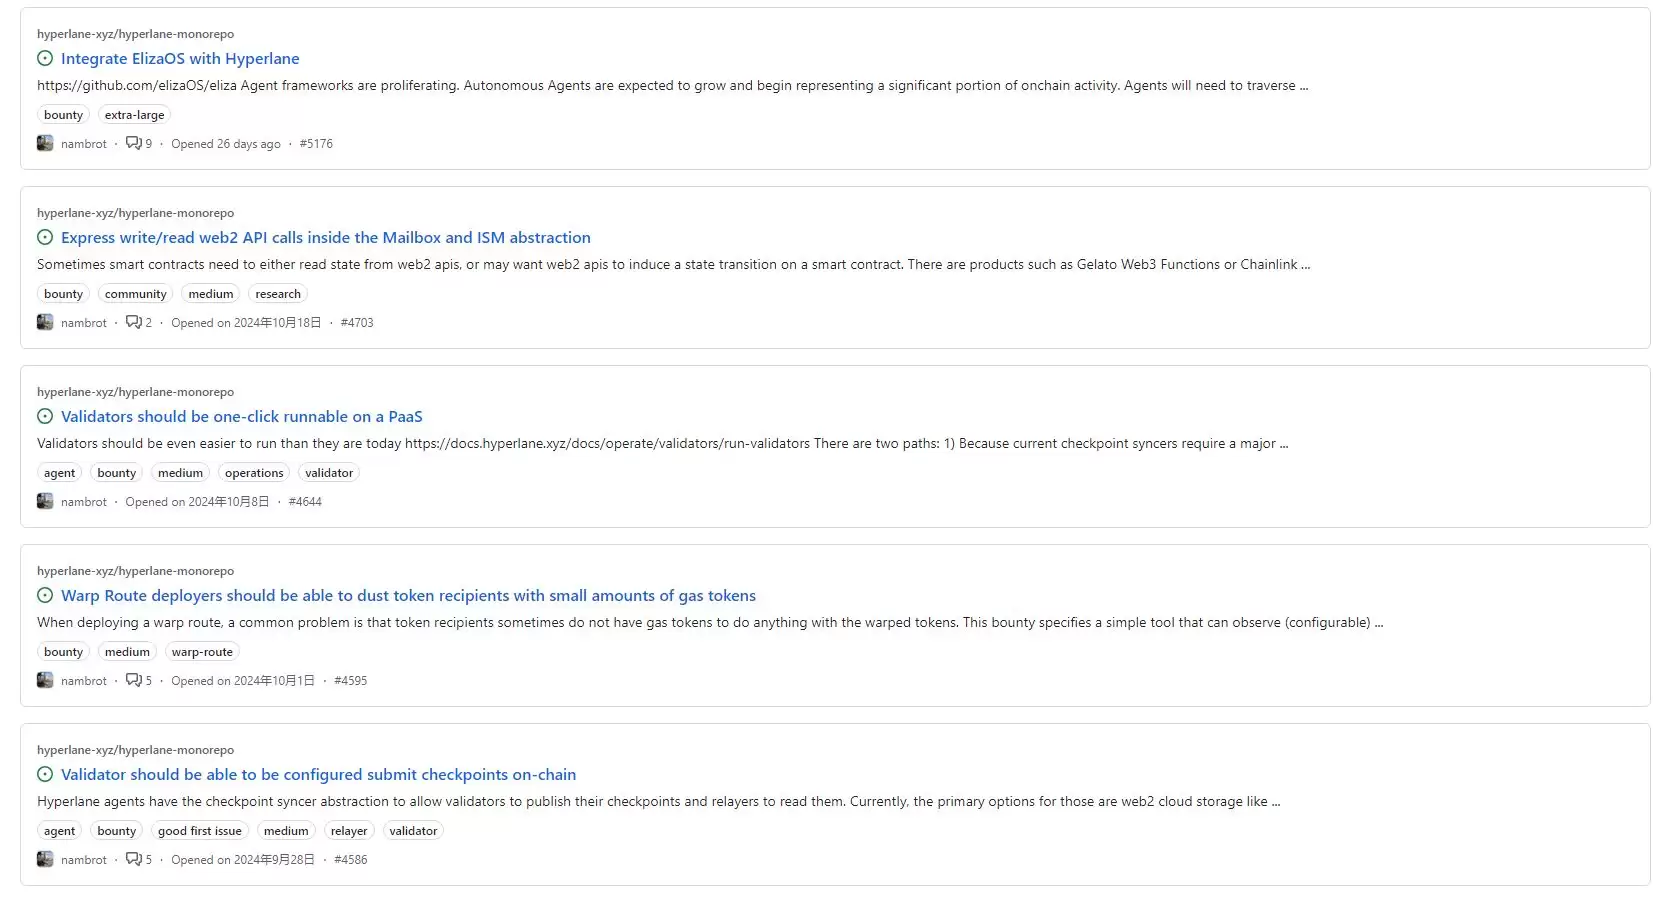Click comments icon on issue #4595

[133, 681]
